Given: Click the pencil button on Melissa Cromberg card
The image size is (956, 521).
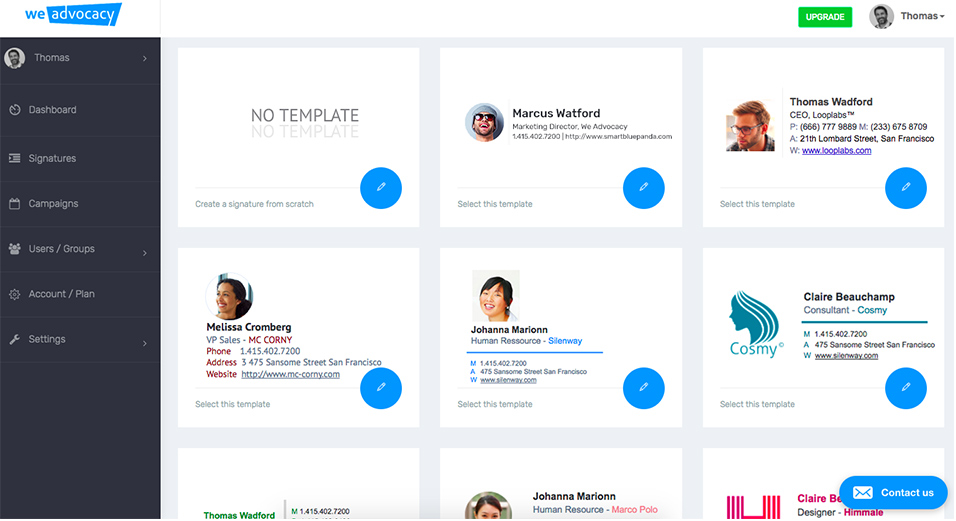Looking at the screenshot, I should click(381, 388).
